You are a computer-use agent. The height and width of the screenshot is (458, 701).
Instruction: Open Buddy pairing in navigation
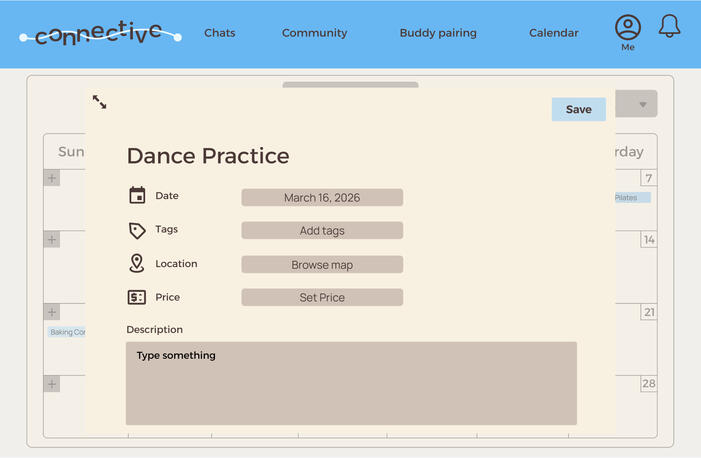pyautogui.click(x=438, y=33)
